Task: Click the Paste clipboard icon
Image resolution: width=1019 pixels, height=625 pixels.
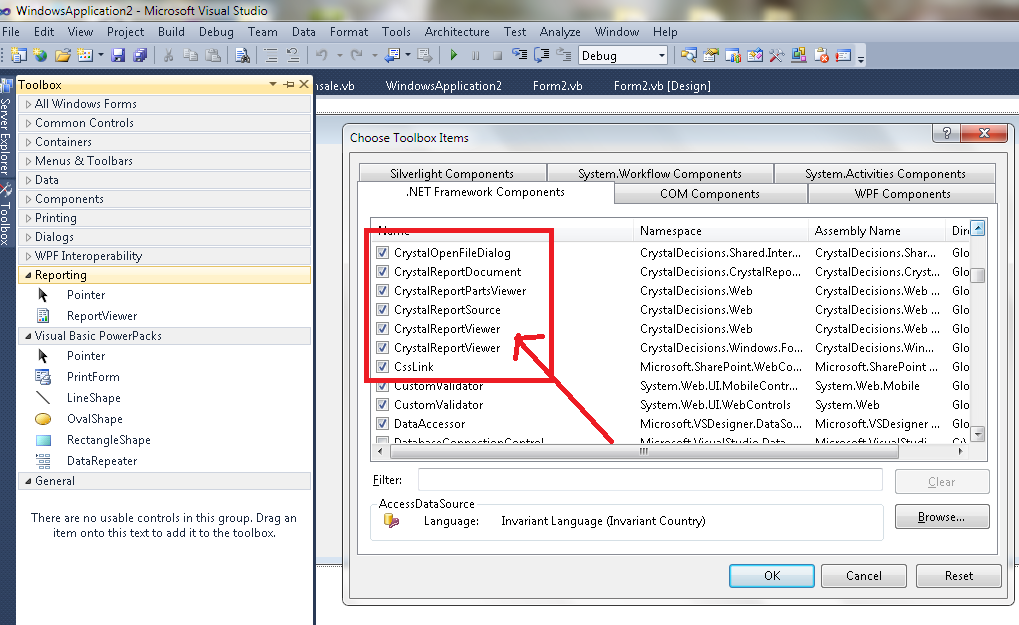Action: click(x=213, y=56)
